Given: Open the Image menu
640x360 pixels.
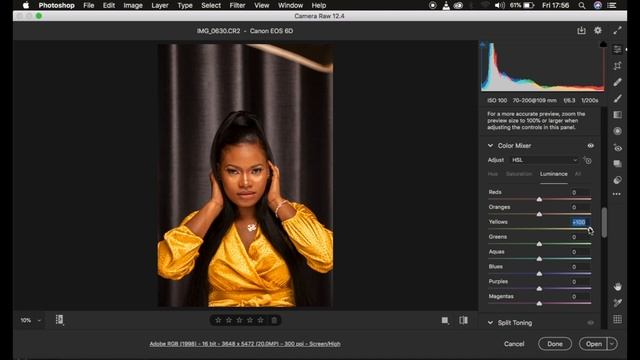Looking at the screenshot, I should coord(133,5).
